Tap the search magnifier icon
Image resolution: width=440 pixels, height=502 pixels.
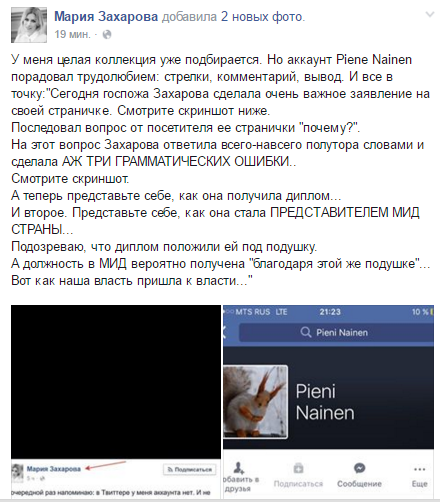(306, 332)
